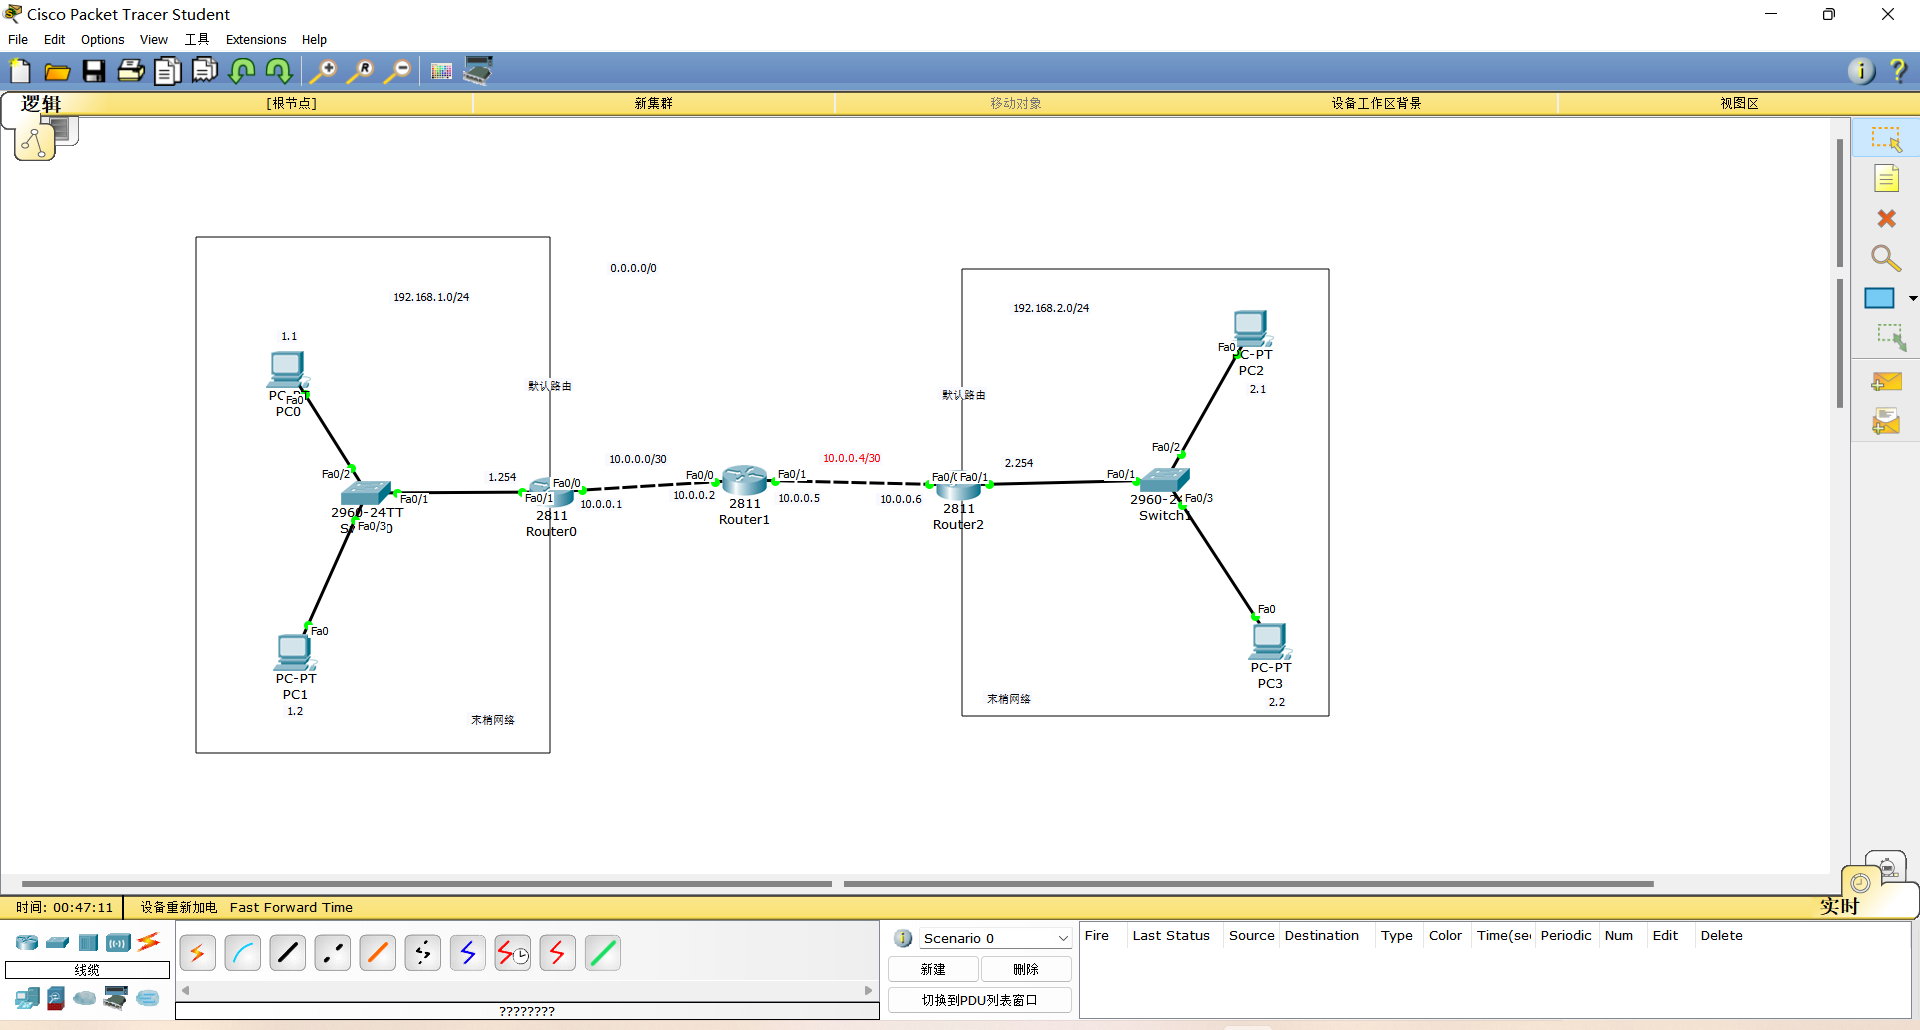The image size is (1920, 1030).
Task: Open the File menu
Action: click(x=18, y=40)
